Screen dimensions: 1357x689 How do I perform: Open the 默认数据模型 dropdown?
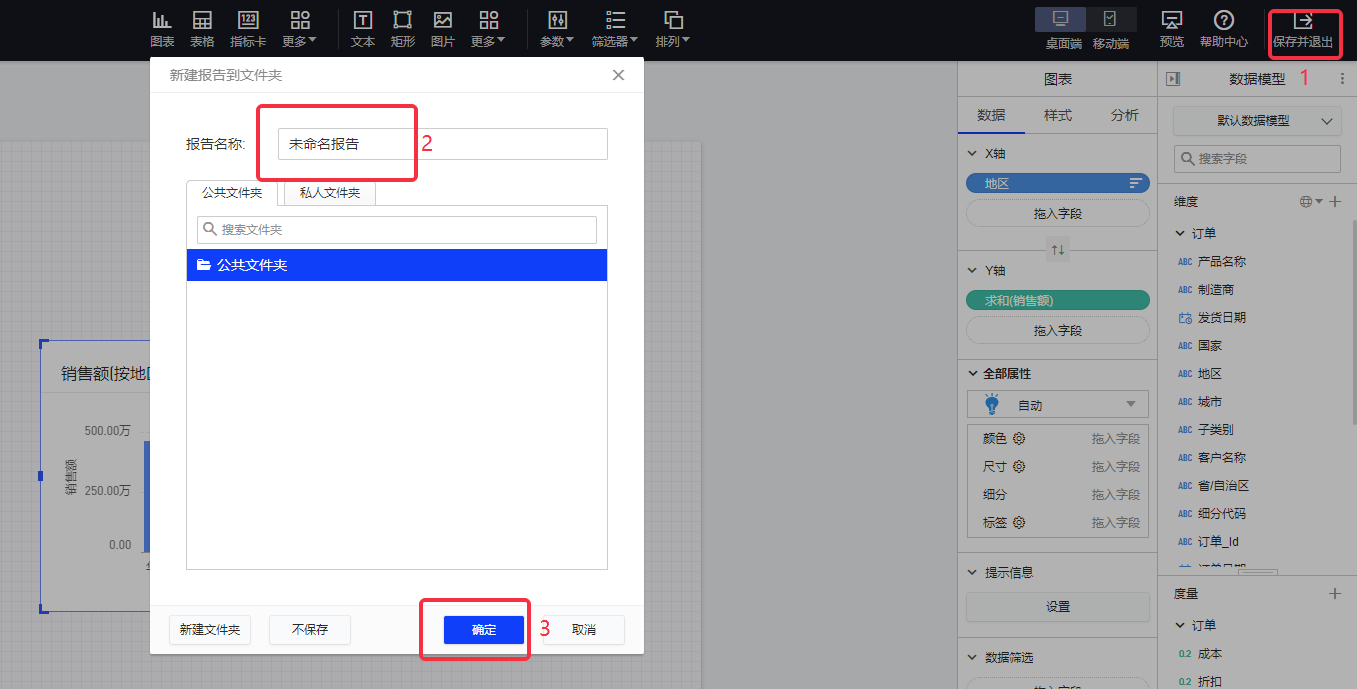point(1257,121)
